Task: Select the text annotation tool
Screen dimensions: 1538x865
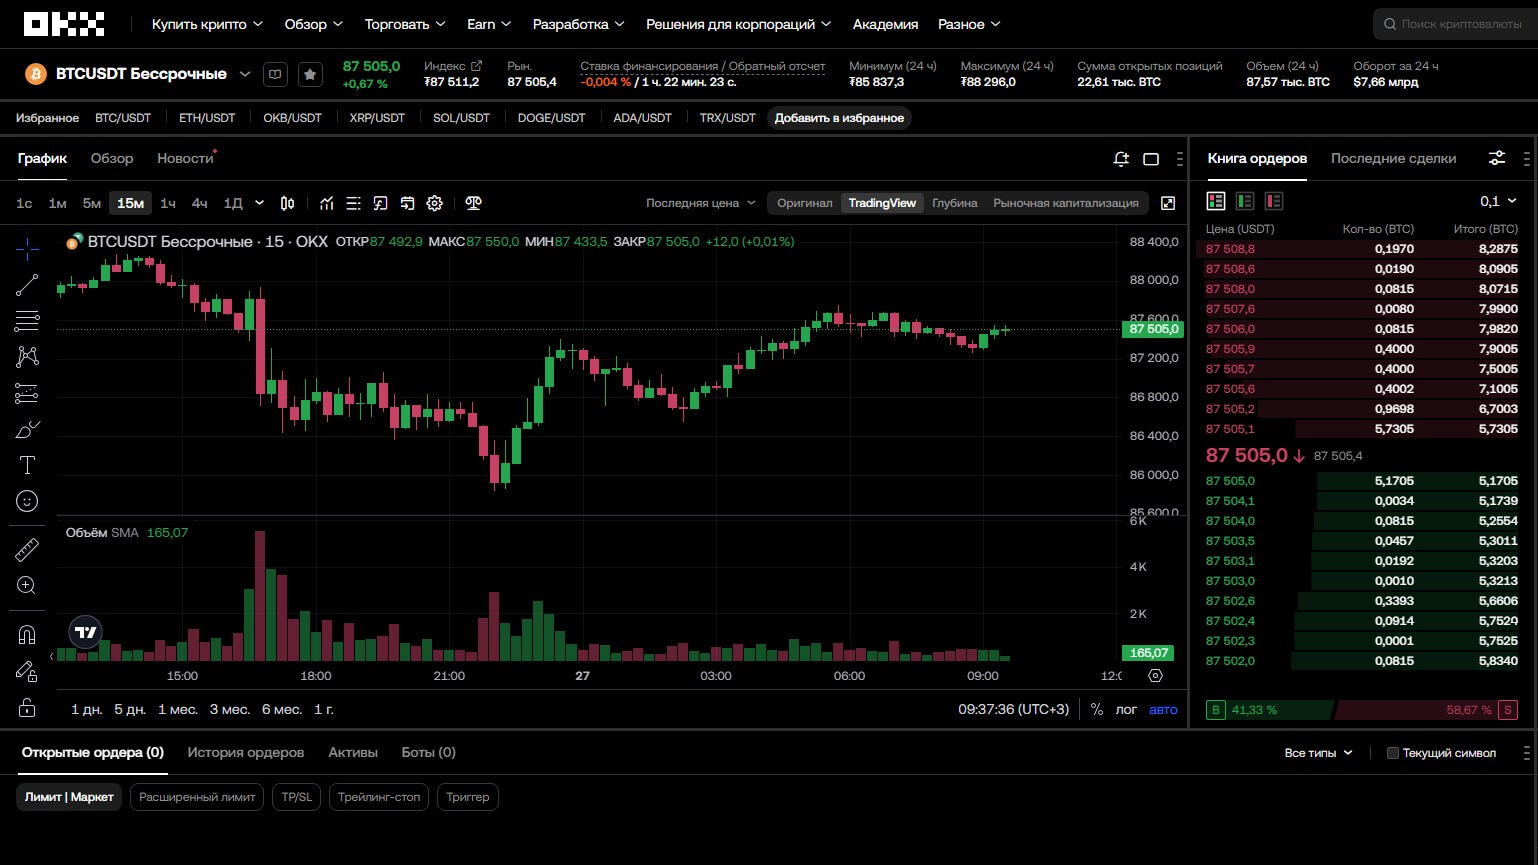Action: tap(27, 465)
